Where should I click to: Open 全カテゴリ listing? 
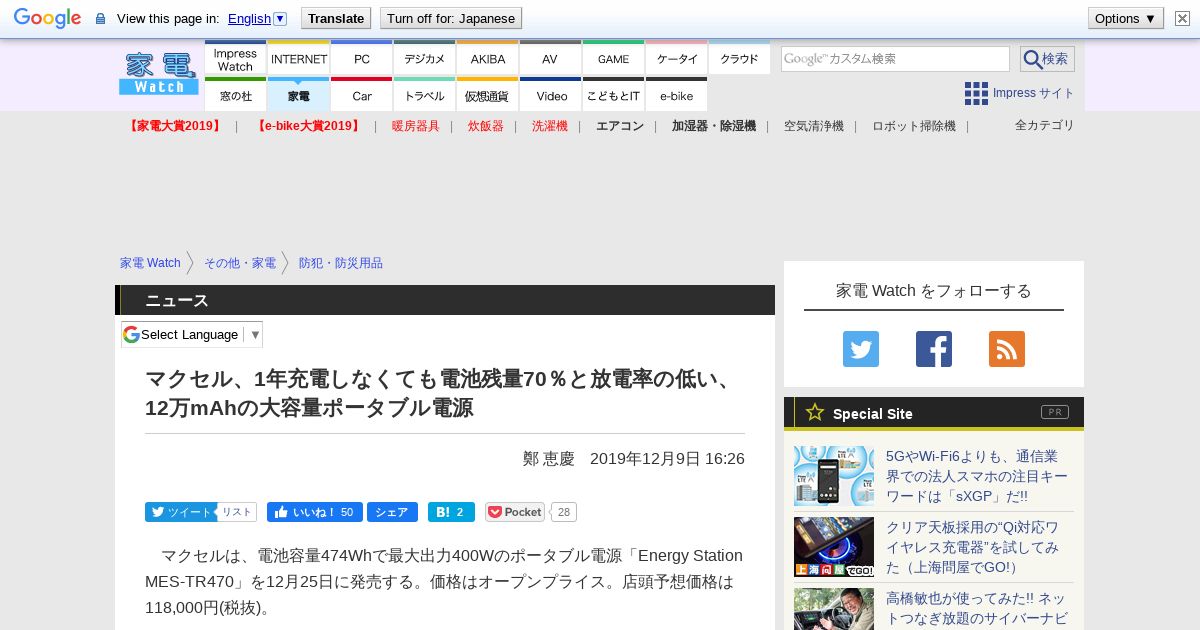(1045, 125)
